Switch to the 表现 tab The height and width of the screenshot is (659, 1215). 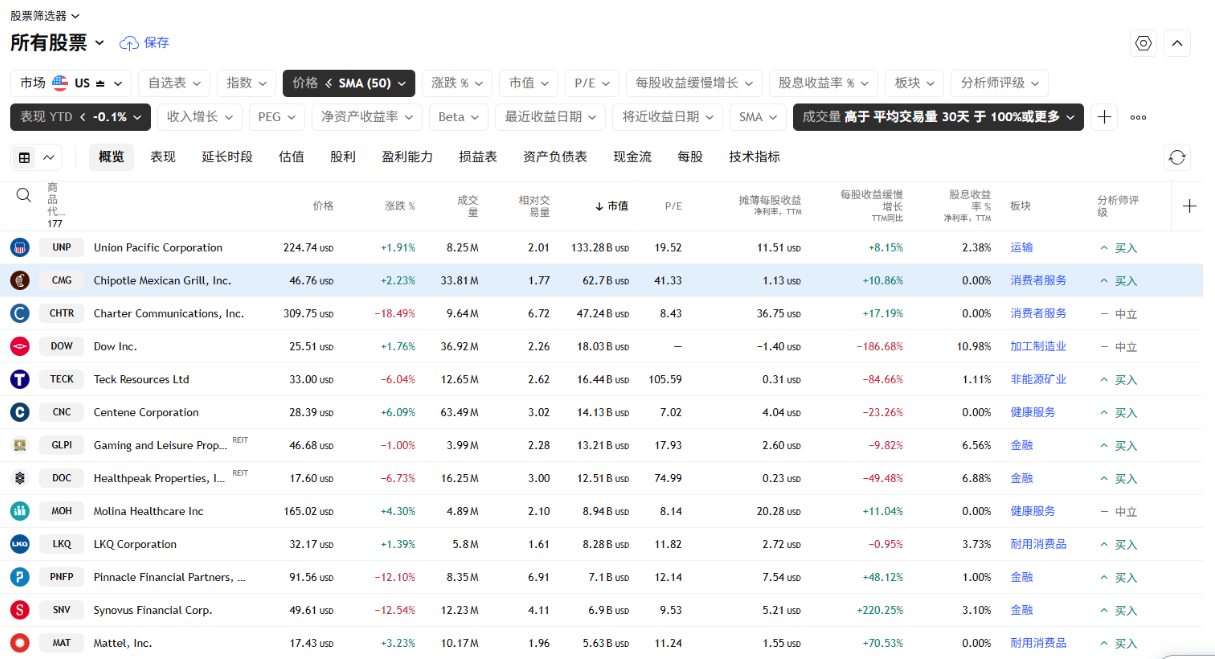click(163, 157)
